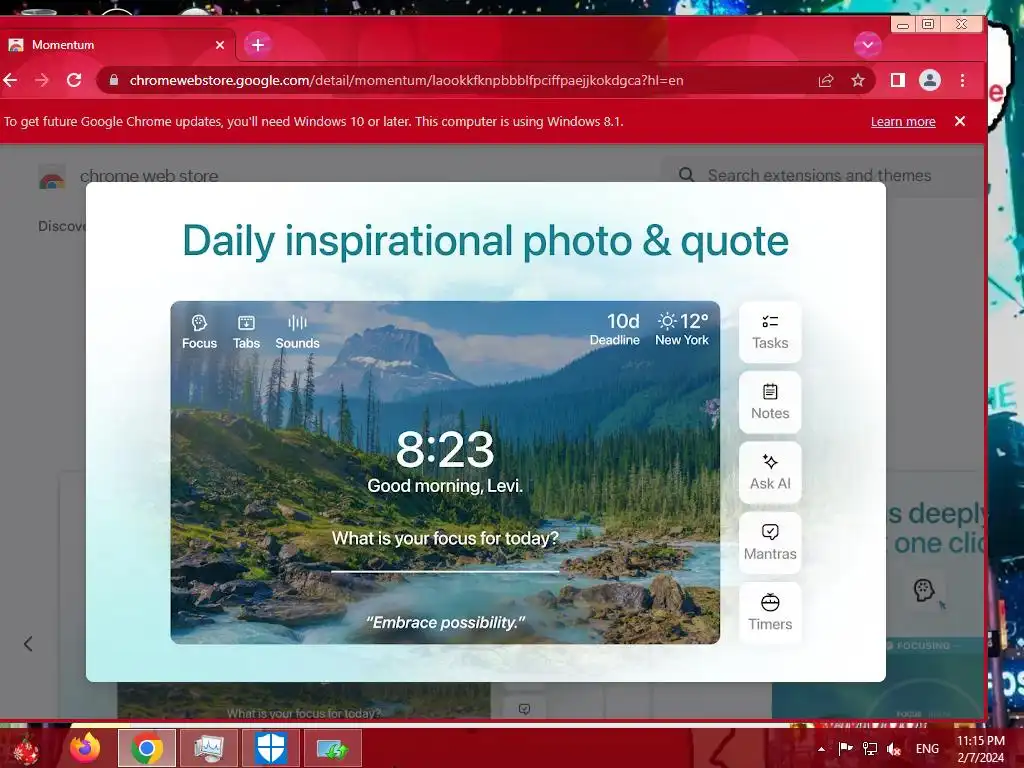Click the Embrace possibility quote

tap(445, 622)
